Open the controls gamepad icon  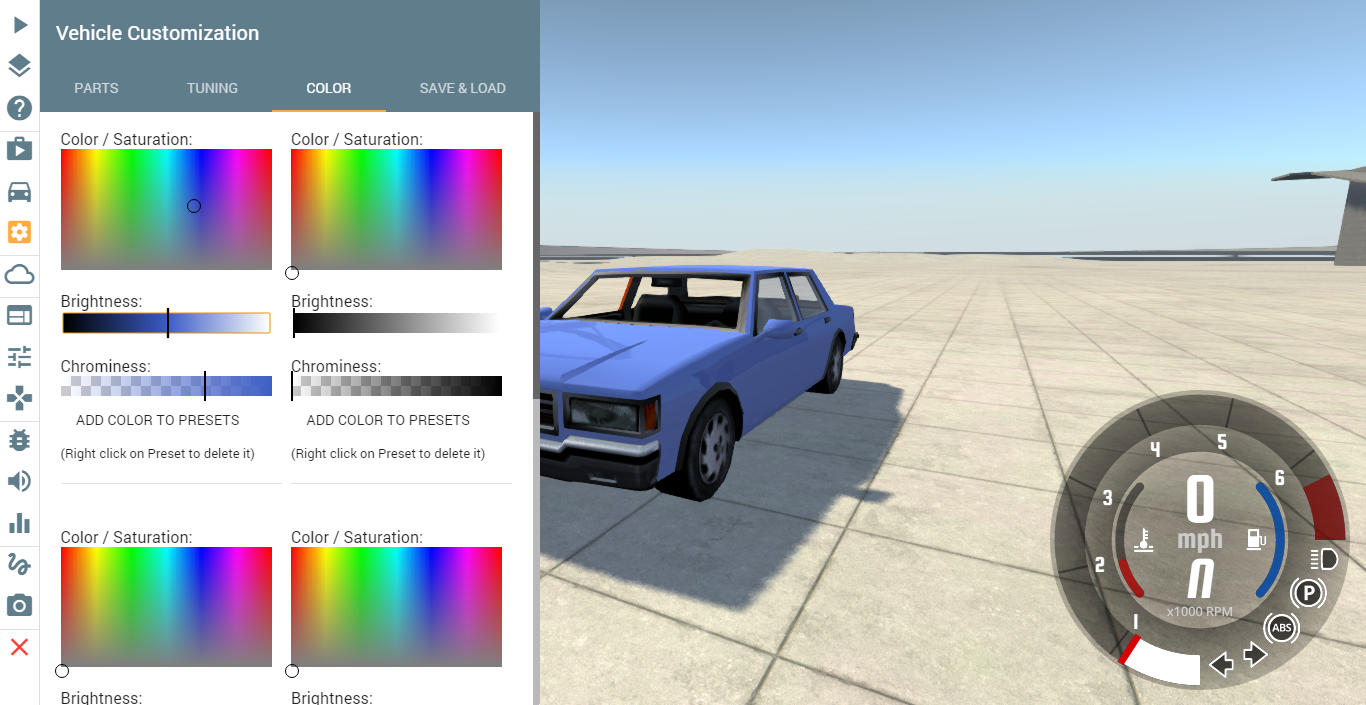pyautogui.click(x=20, y=398)
